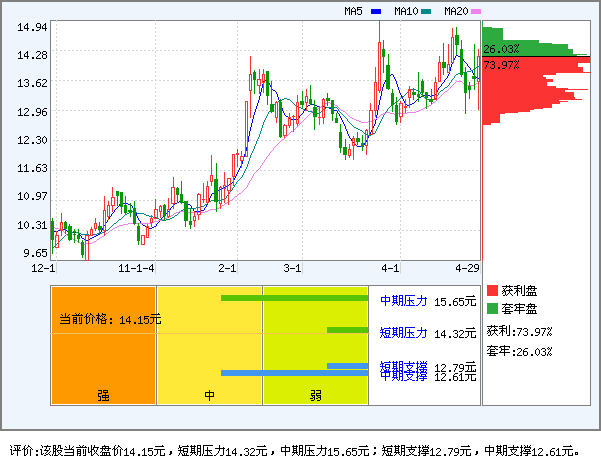Click the 73.97% label on chip distribution
Viewport: 601px width, 456px height.
pos(501,65)
